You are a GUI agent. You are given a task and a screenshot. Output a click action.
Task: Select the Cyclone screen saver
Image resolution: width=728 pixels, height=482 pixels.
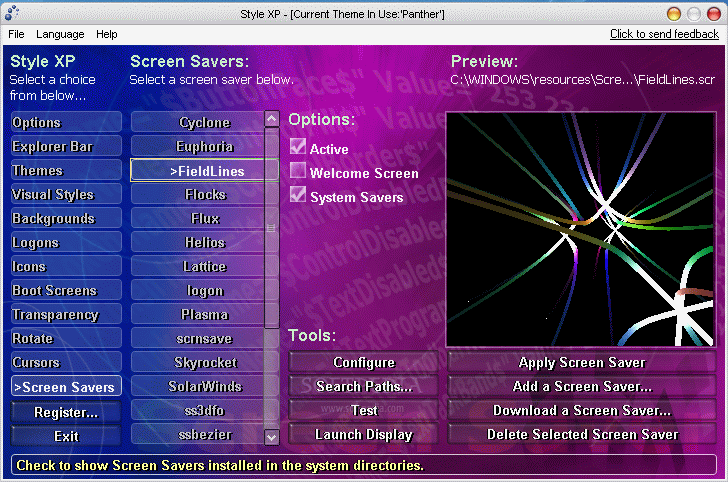(198, 122)
